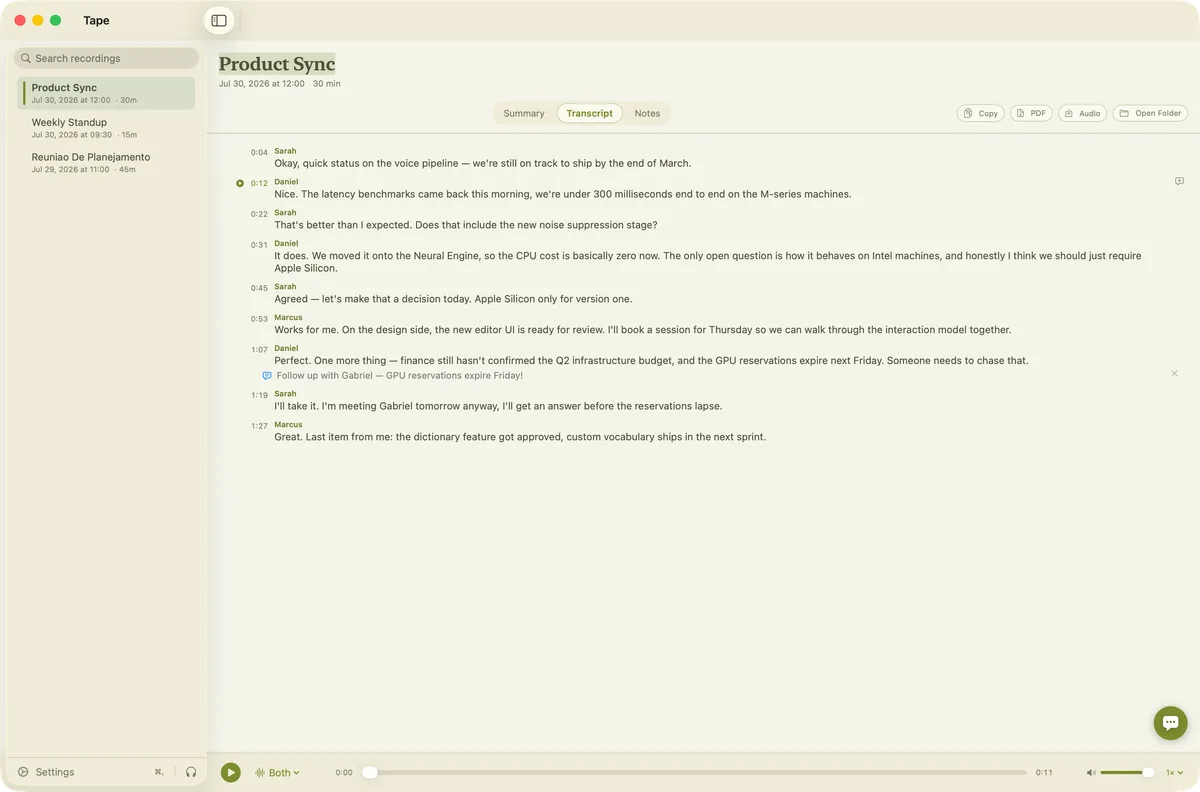Screen dimensions: 1200x792
Task: Open Settings in the sidebar footer
Action: (x=47, y=772)
